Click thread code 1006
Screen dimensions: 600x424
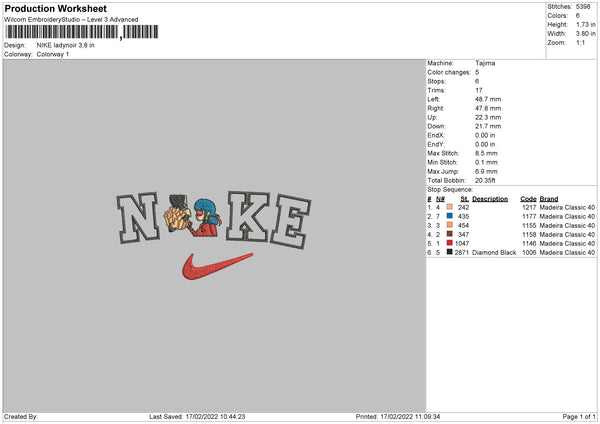(x=529, y=253)
